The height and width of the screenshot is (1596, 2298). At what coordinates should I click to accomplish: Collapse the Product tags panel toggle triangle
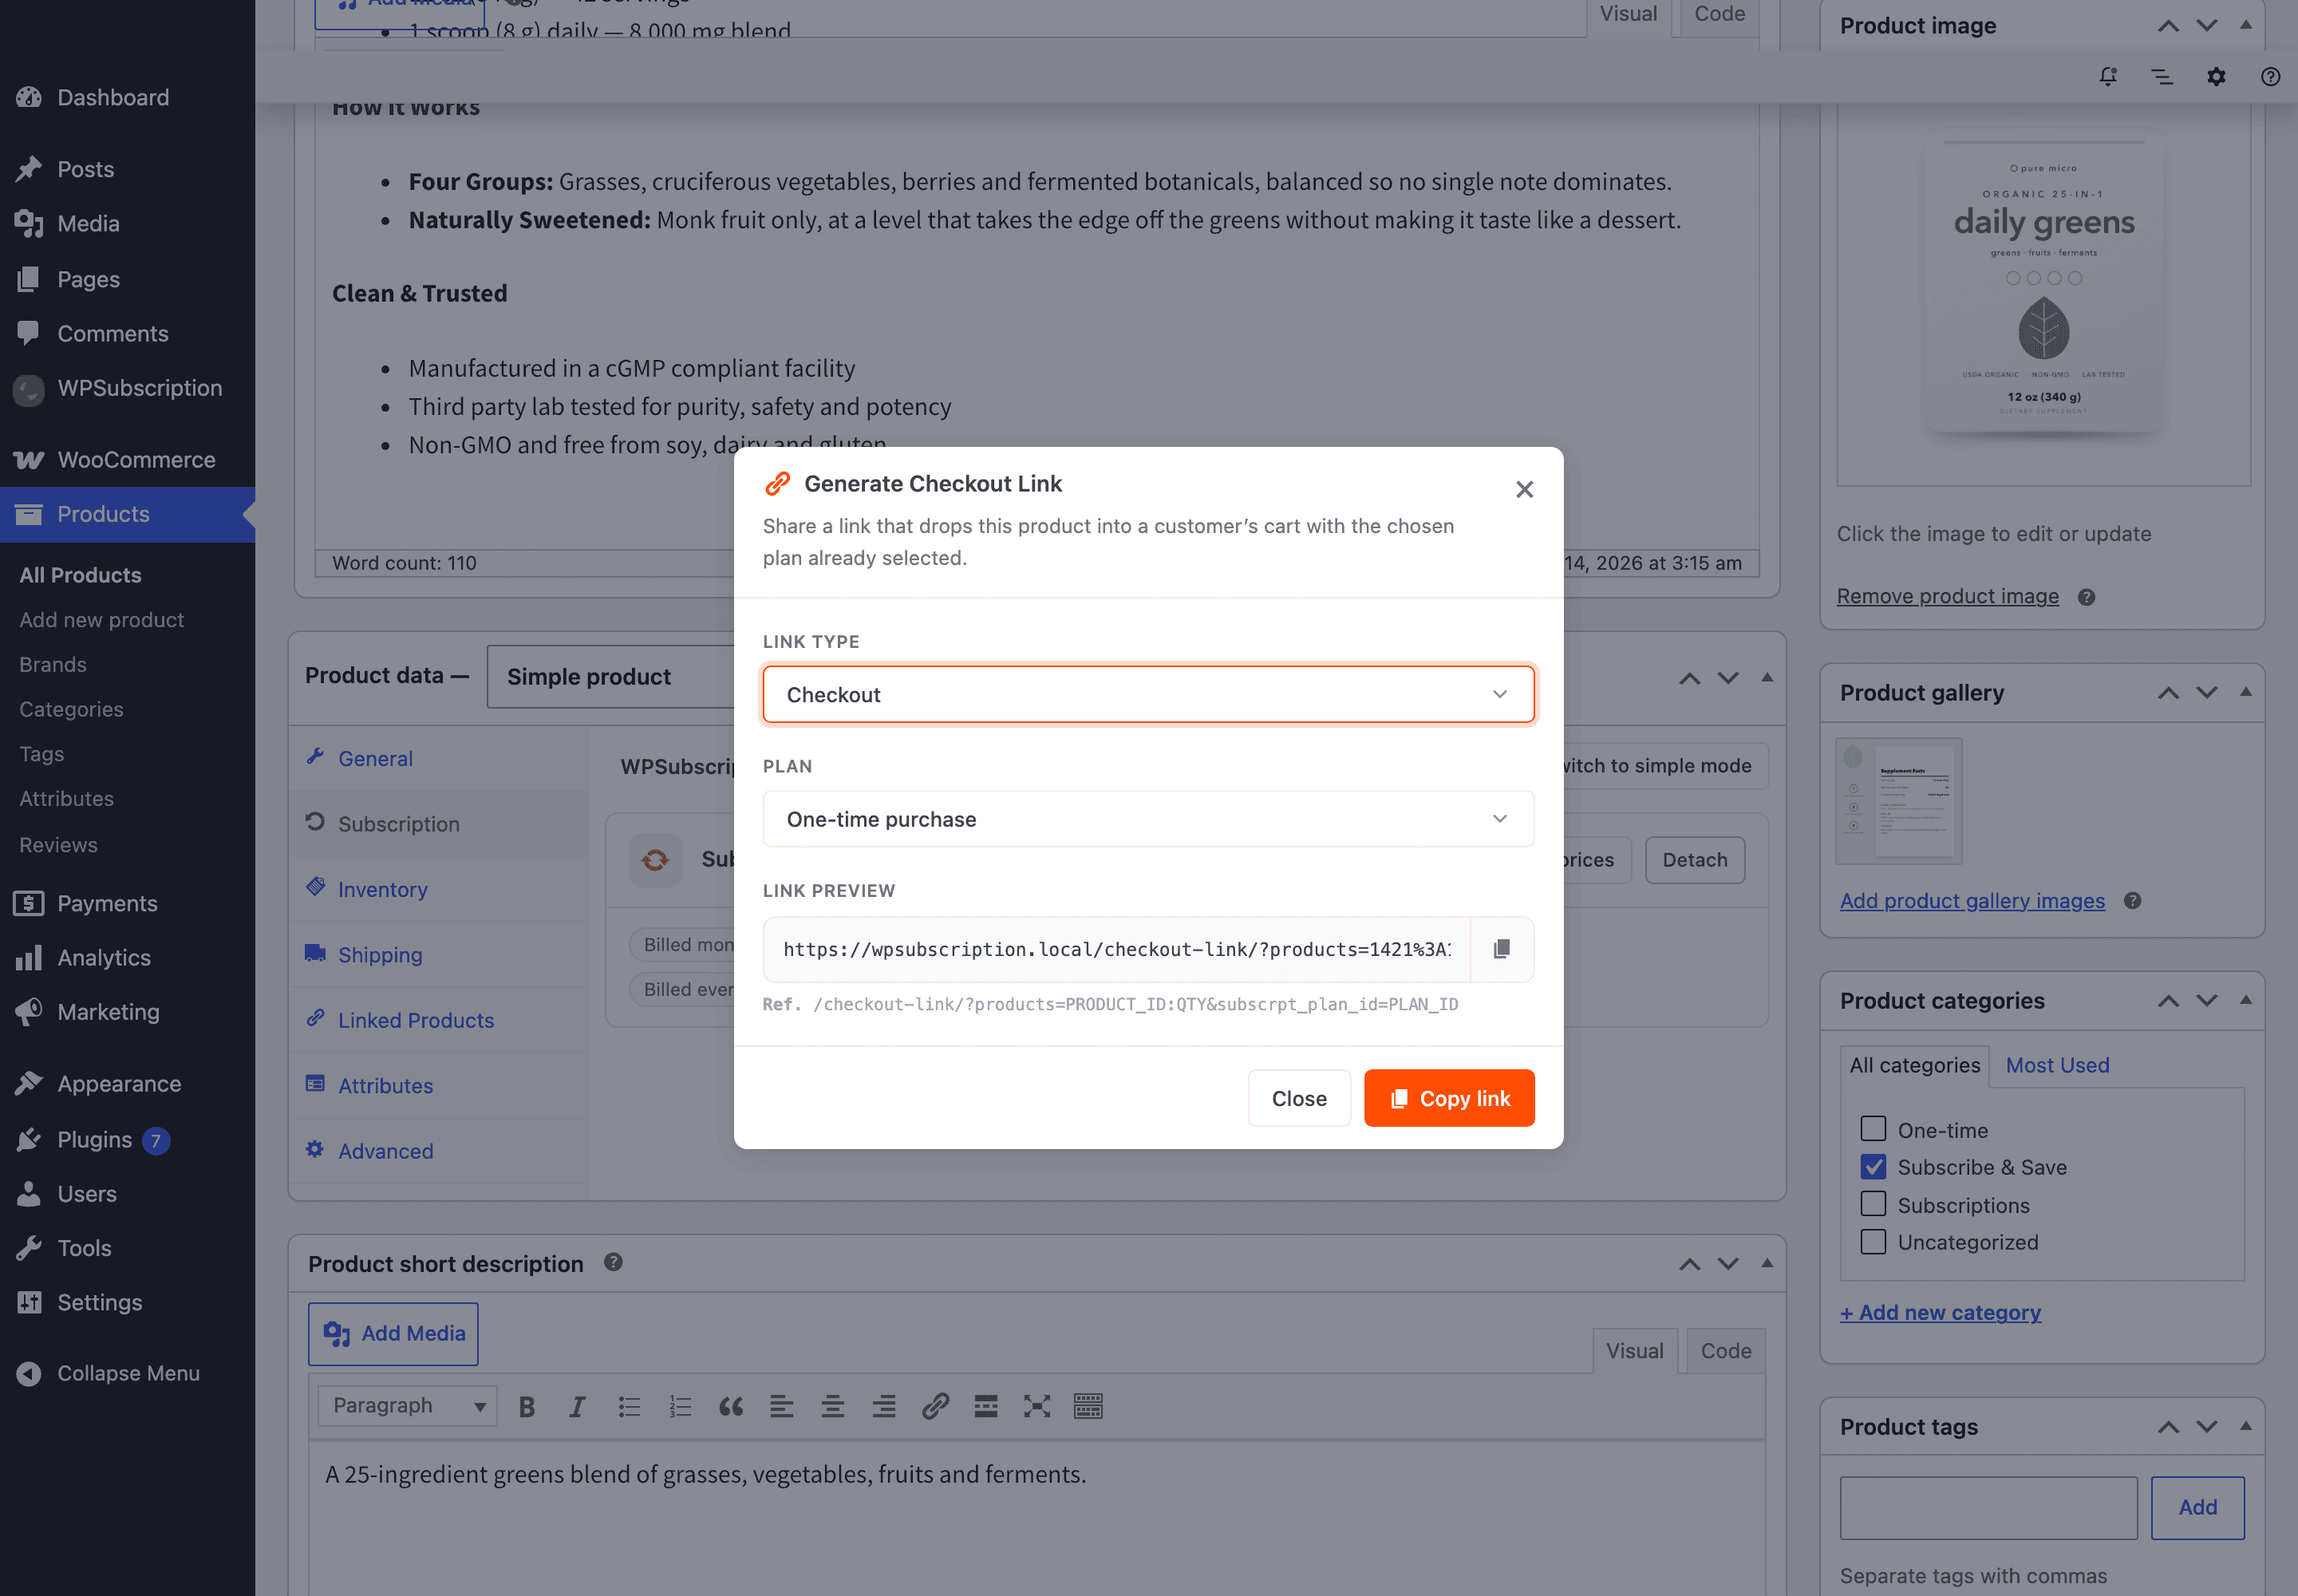2245,1426
